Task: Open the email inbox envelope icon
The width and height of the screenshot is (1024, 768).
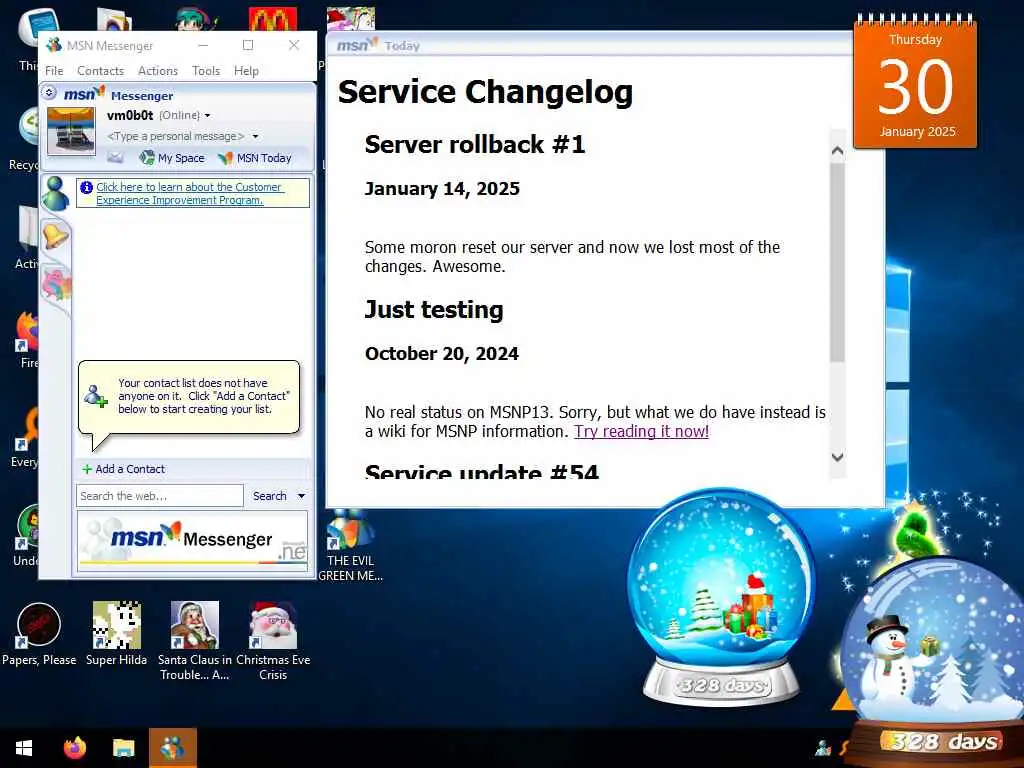Action: point(115,157)
